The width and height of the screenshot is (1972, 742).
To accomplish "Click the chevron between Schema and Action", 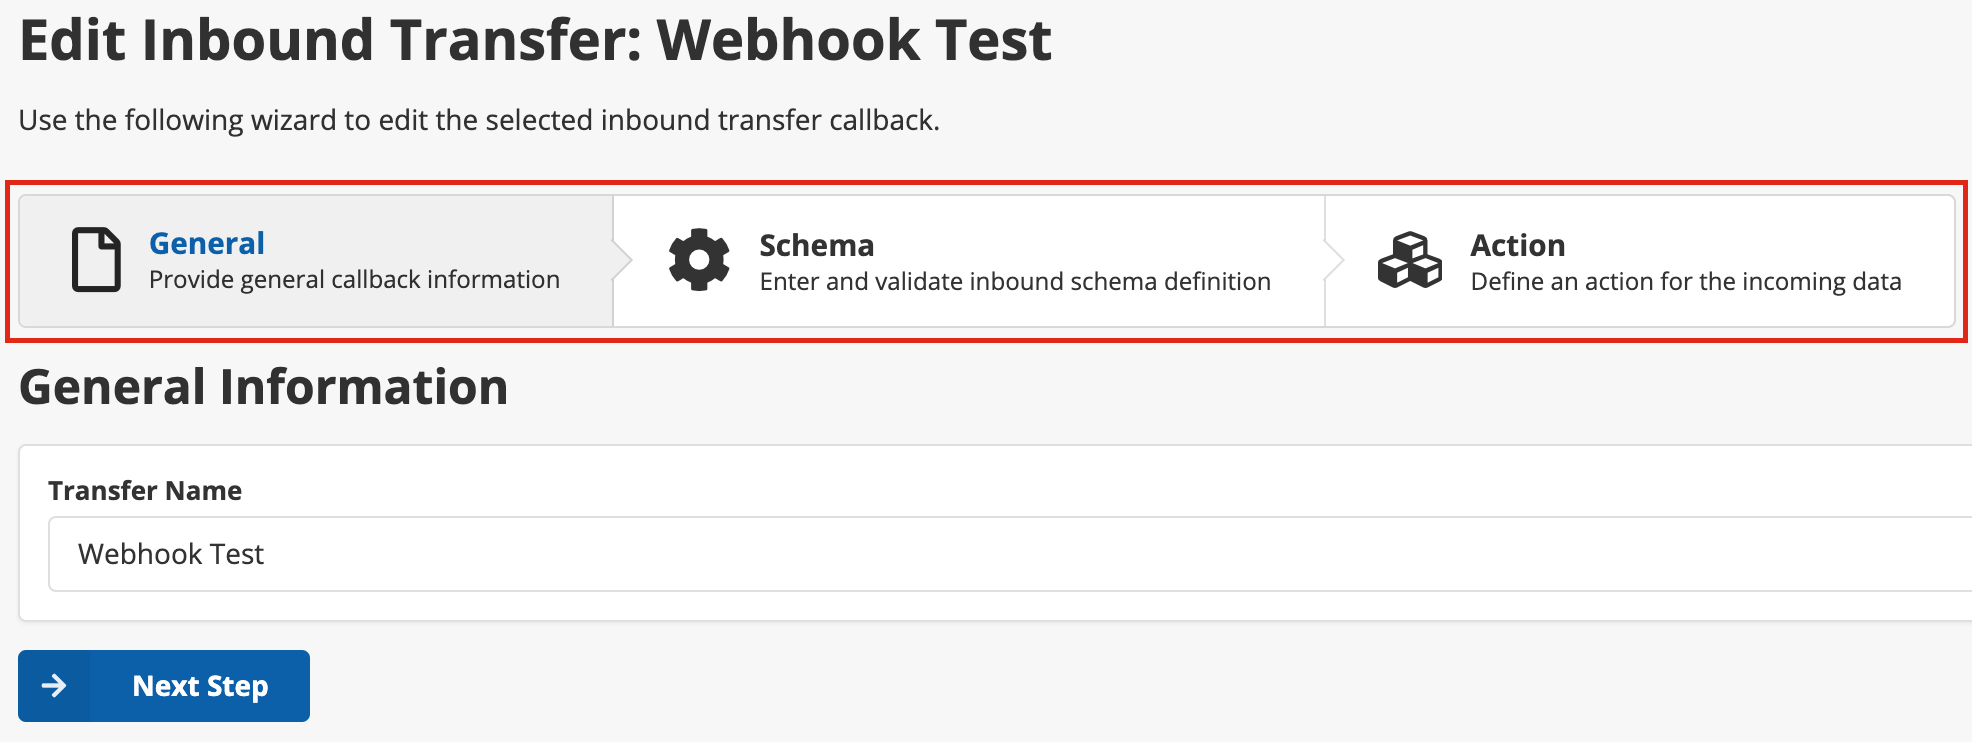I will point(1335,260).
